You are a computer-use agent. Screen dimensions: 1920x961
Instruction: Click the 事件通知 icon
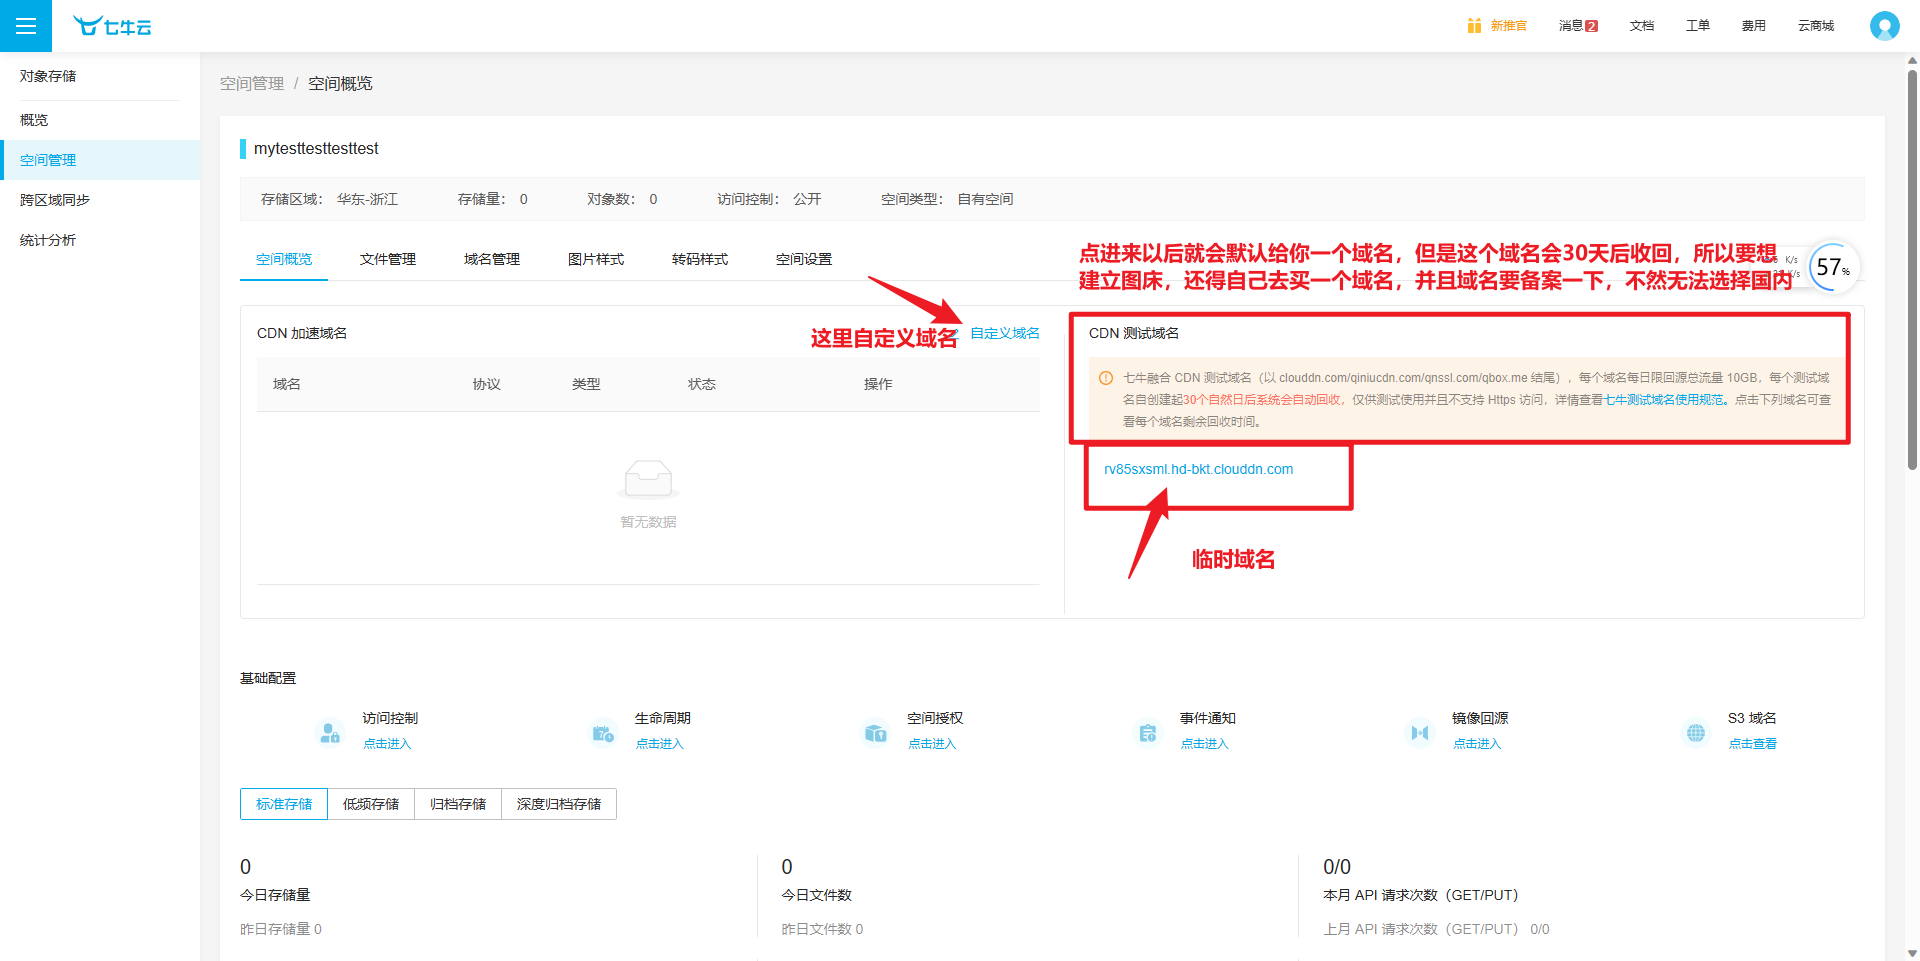(x=1148, y=733)
